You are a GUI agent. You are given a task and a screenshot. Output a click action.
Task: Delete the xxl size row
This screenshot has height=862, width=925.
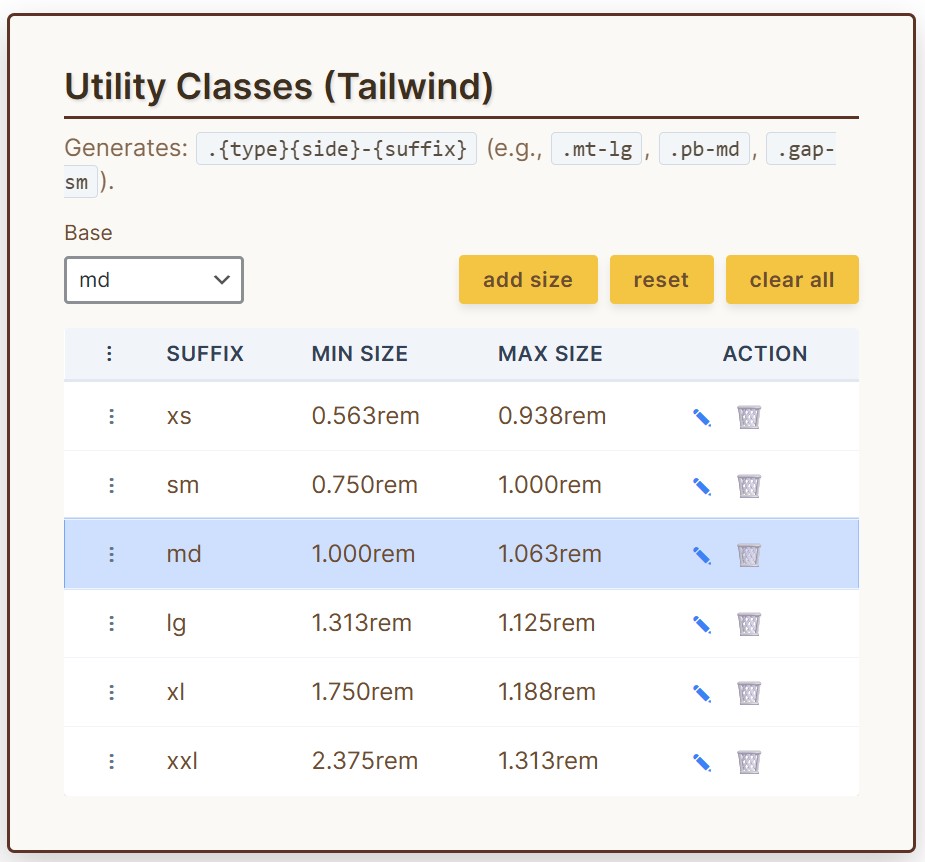pyautogui.click(x=749, y=762)
